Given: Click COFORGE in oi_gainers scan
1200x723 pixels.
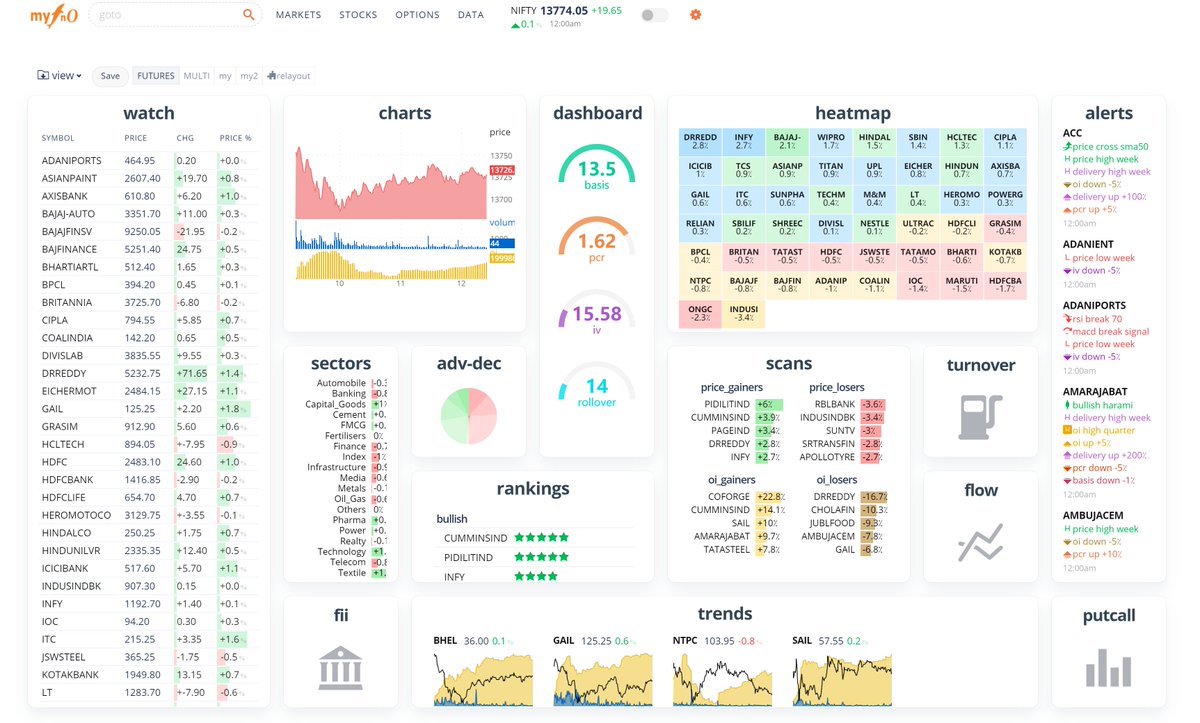Looking at the screenshot, I should click(730, 497).
